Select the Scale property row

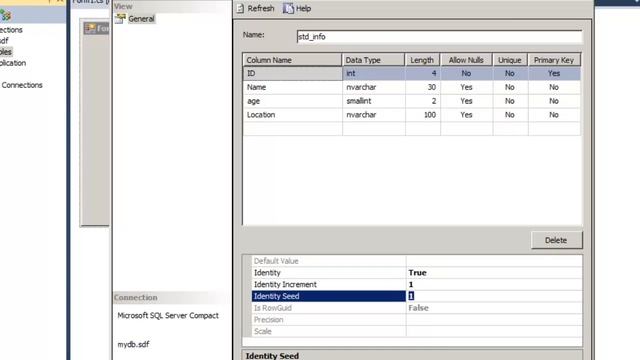point(329,331)
